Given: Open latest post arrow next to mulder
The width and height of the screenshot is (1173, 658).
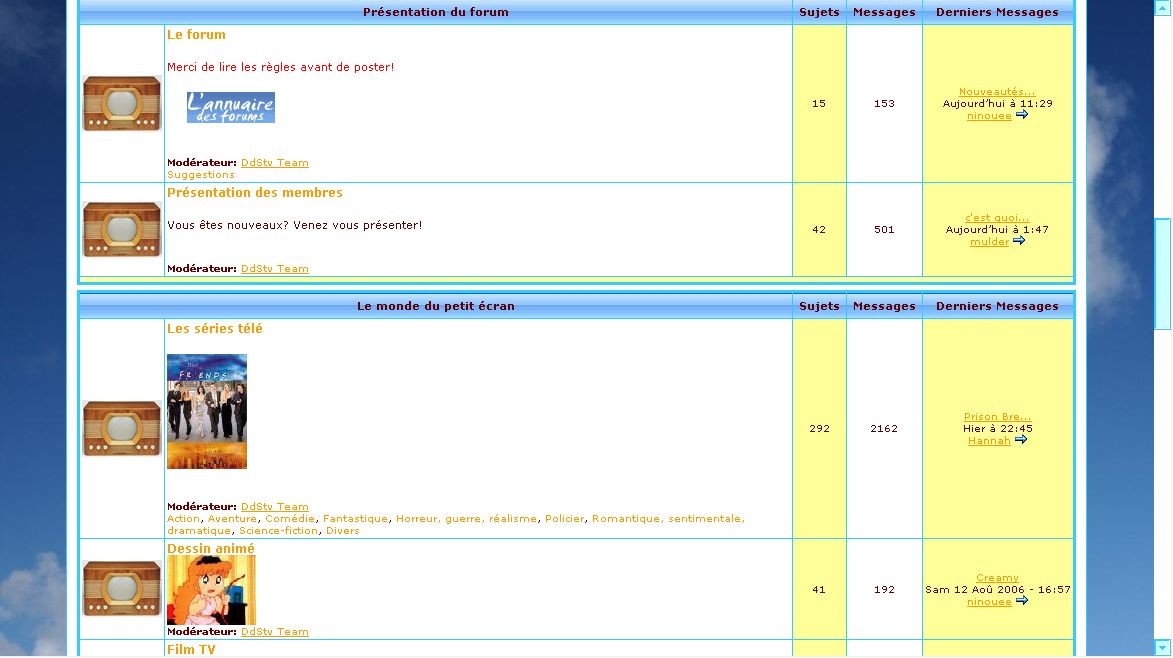Looking at the screenshot, I should pyautogui.click(x=1019, y=241).
